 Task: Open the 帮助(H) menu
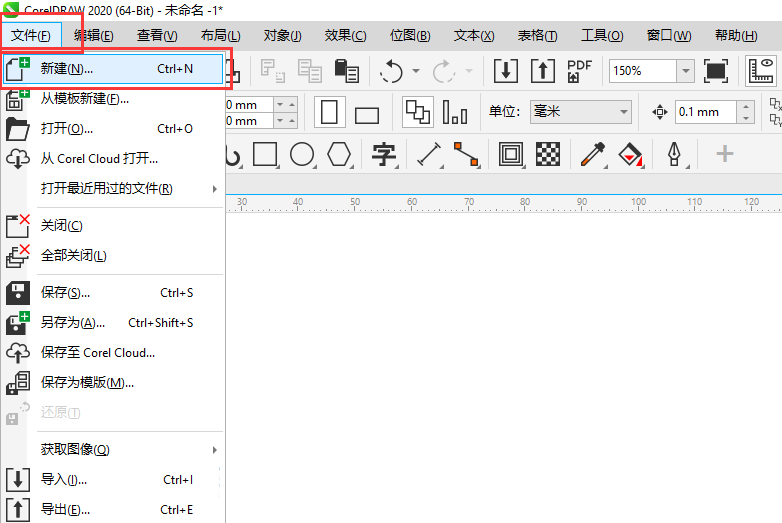[736, 35]
